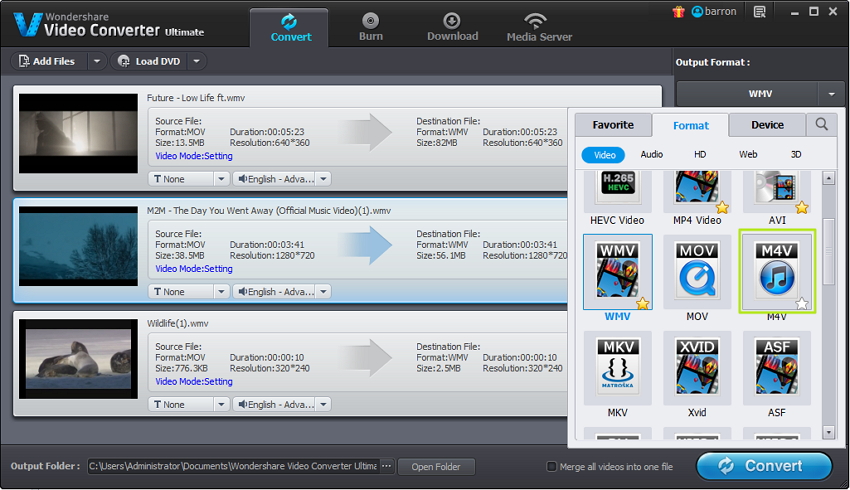This screenshot has height=490, width=850.
Task: Click the Output Folder path field
Action: 233,466
